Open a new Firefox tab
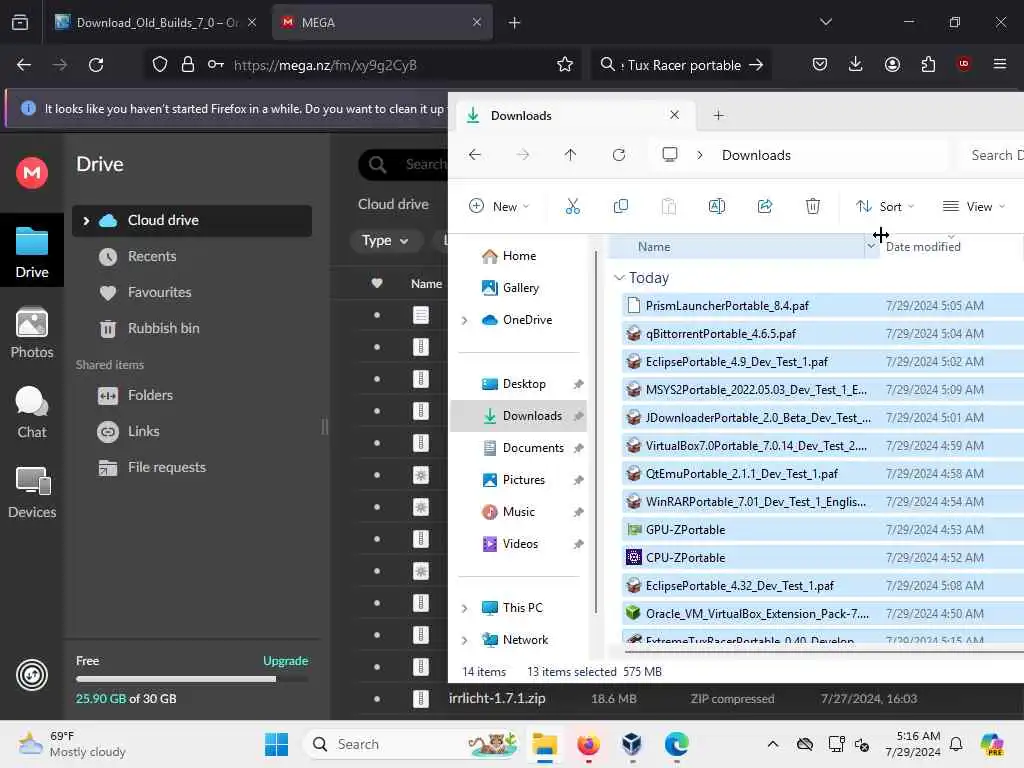Viewport: 1024px width, 768px height. click(515, 22)
